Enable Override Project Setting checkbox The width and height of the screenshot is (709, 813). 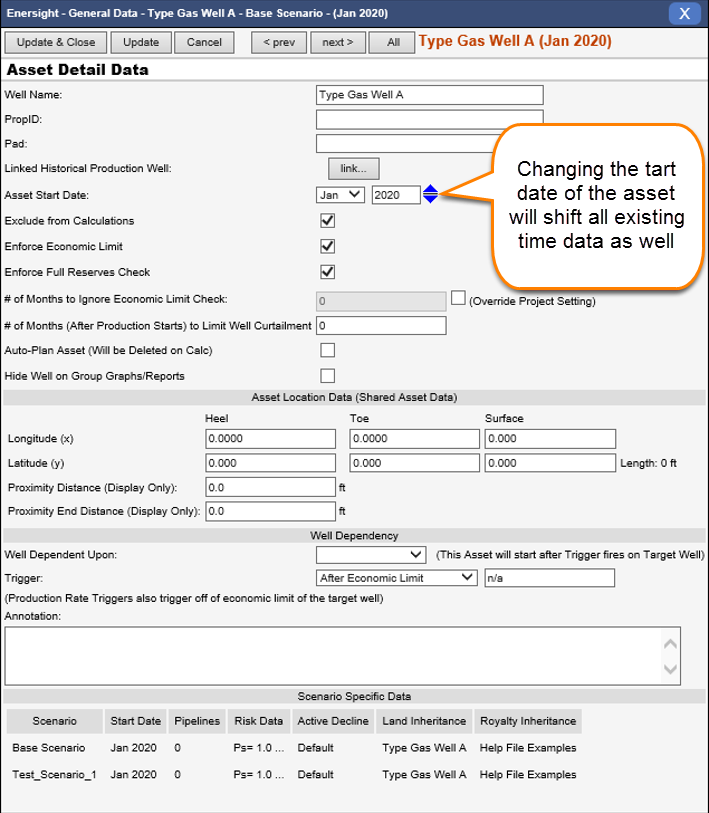[x=459, y=298]
